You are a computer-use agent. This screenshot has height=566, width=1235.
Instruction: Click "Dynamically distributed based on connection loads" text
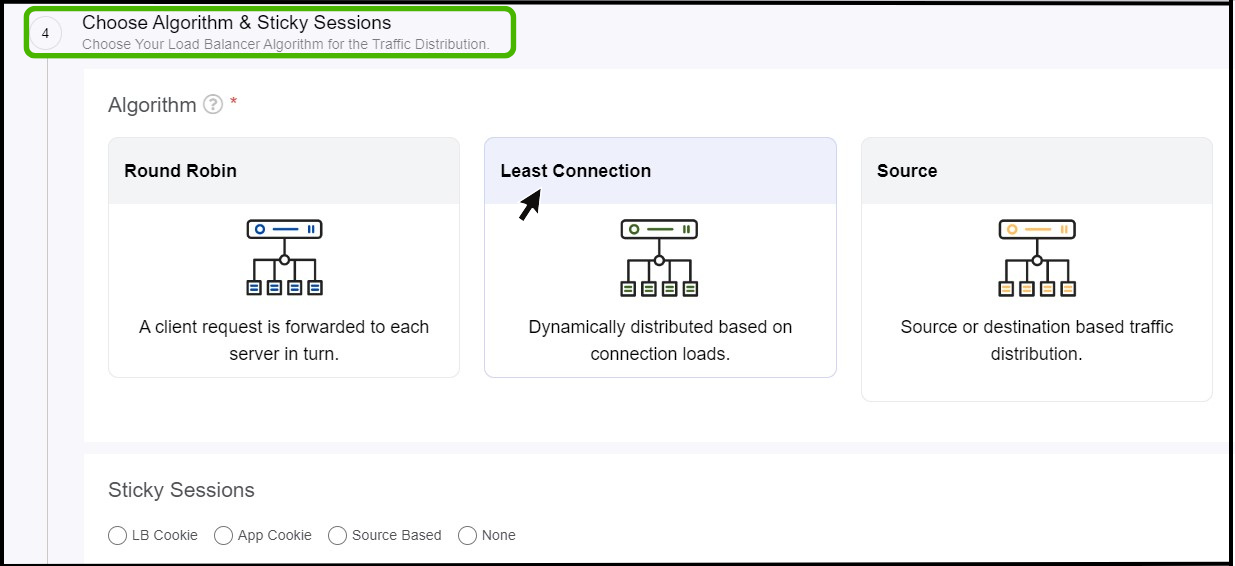(x=660, y=340)
